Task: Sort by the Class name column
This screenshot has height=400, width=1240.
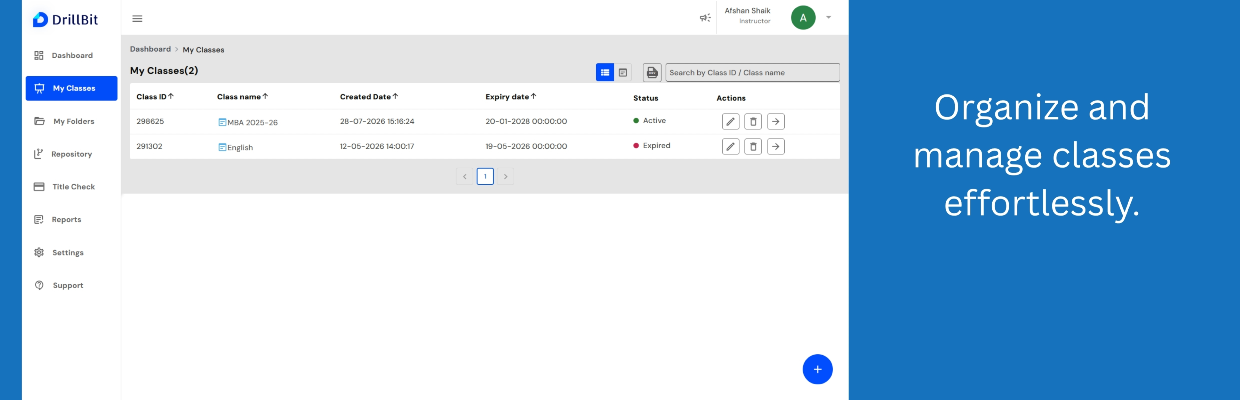Action: click(243, 97)
